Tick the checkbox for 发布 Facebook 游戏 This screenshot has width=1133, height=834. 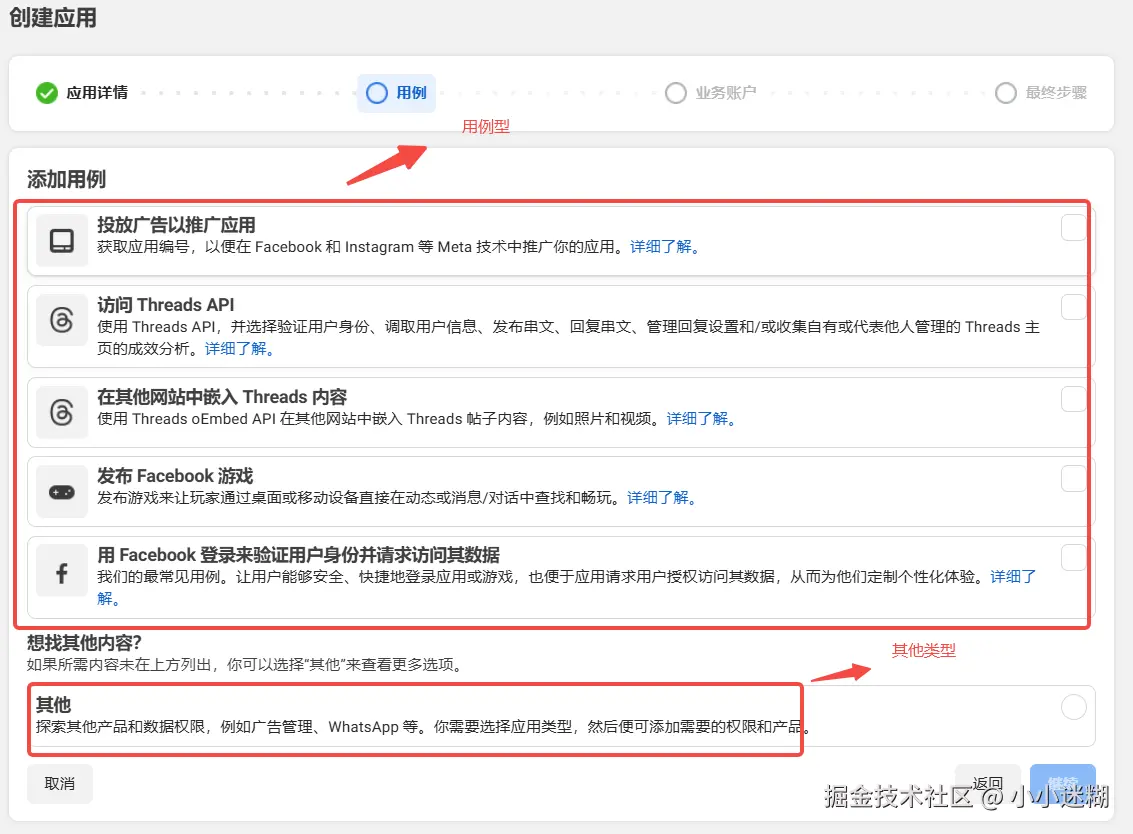[x=1074, y=478]
